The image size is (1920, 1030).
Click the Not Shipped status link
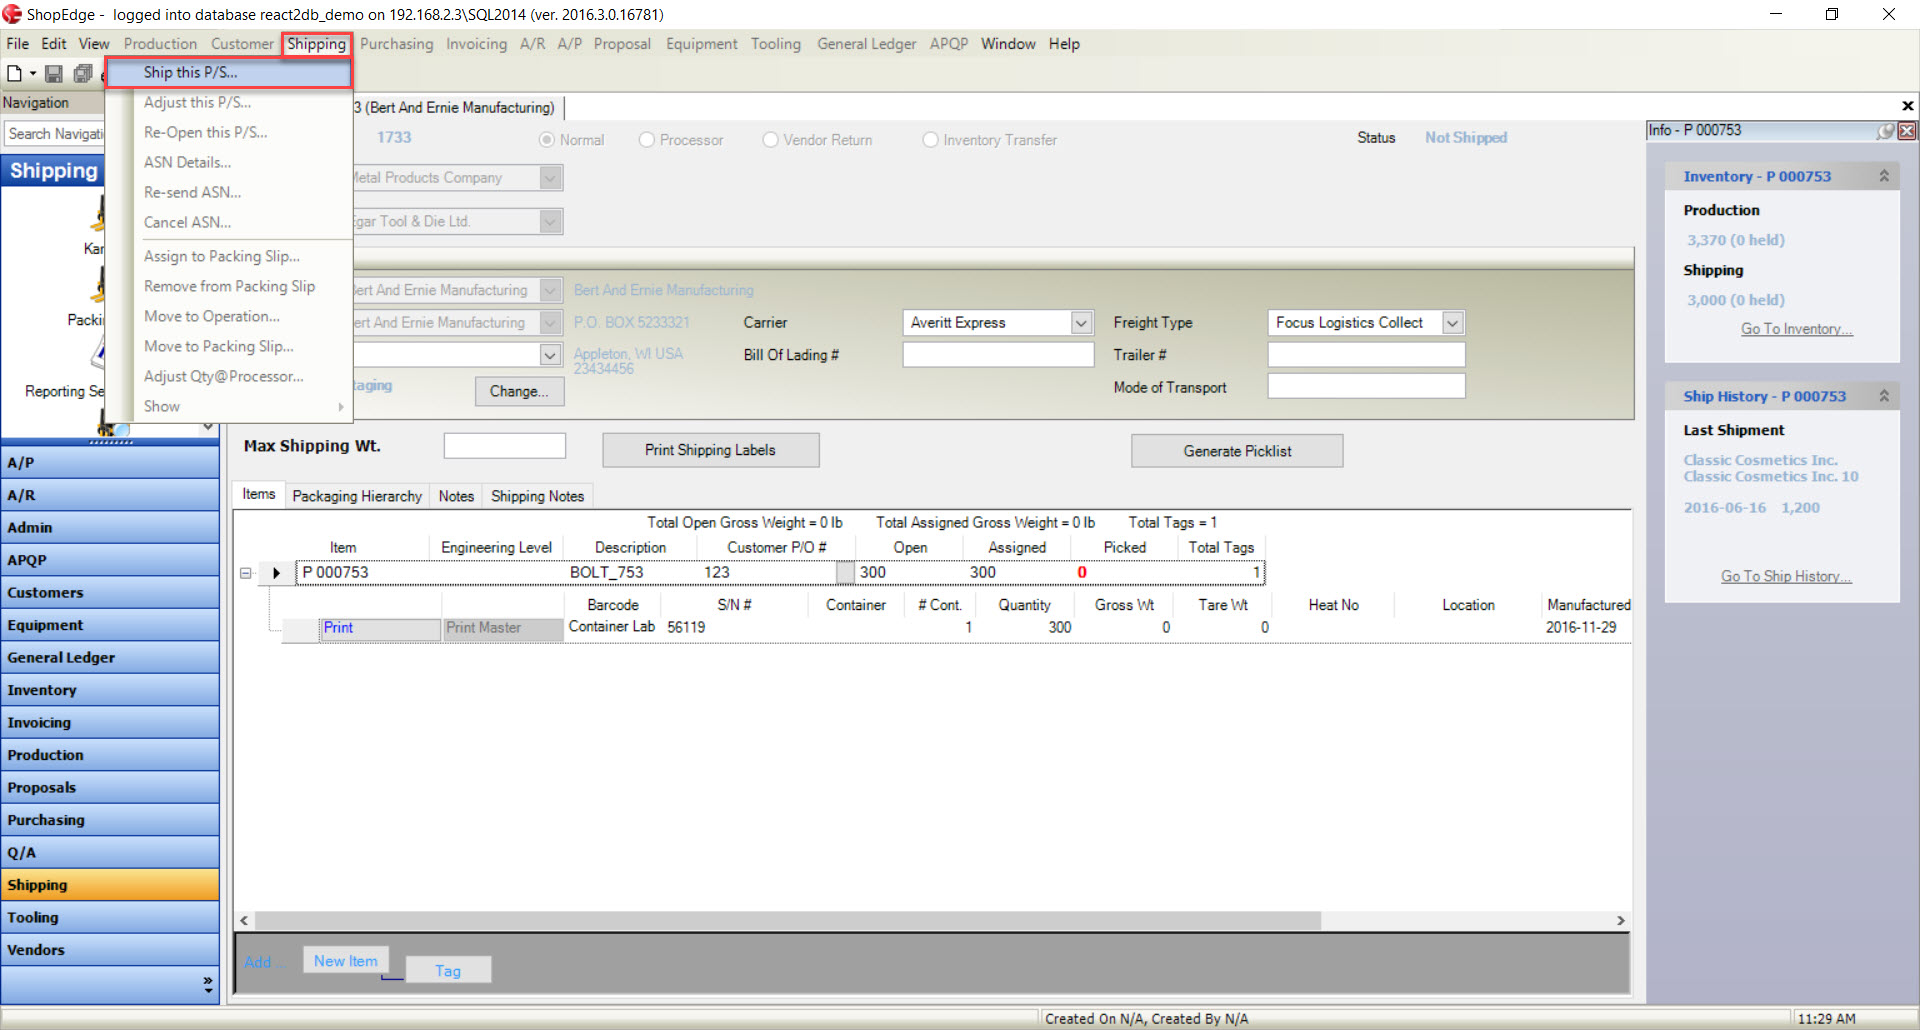tap(1465, 138)
